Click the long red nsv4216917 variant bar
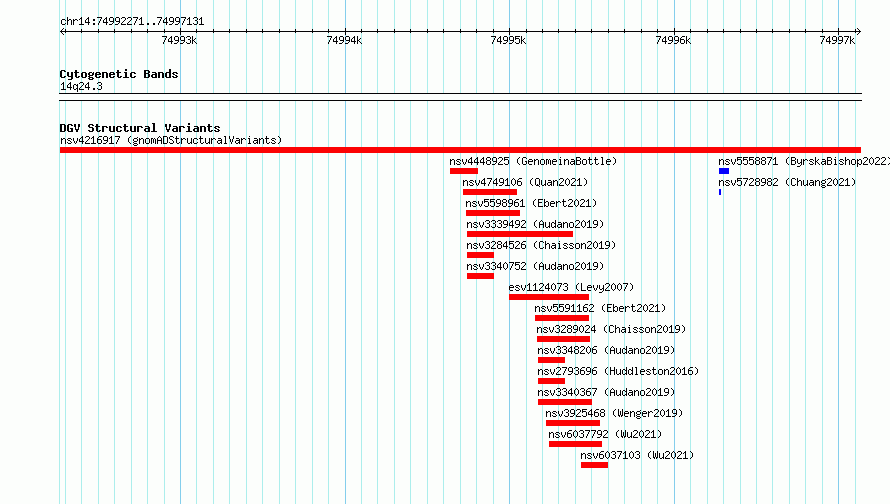Image resolution: width=890 pixels, height=504 pixels. coord(460,150)
